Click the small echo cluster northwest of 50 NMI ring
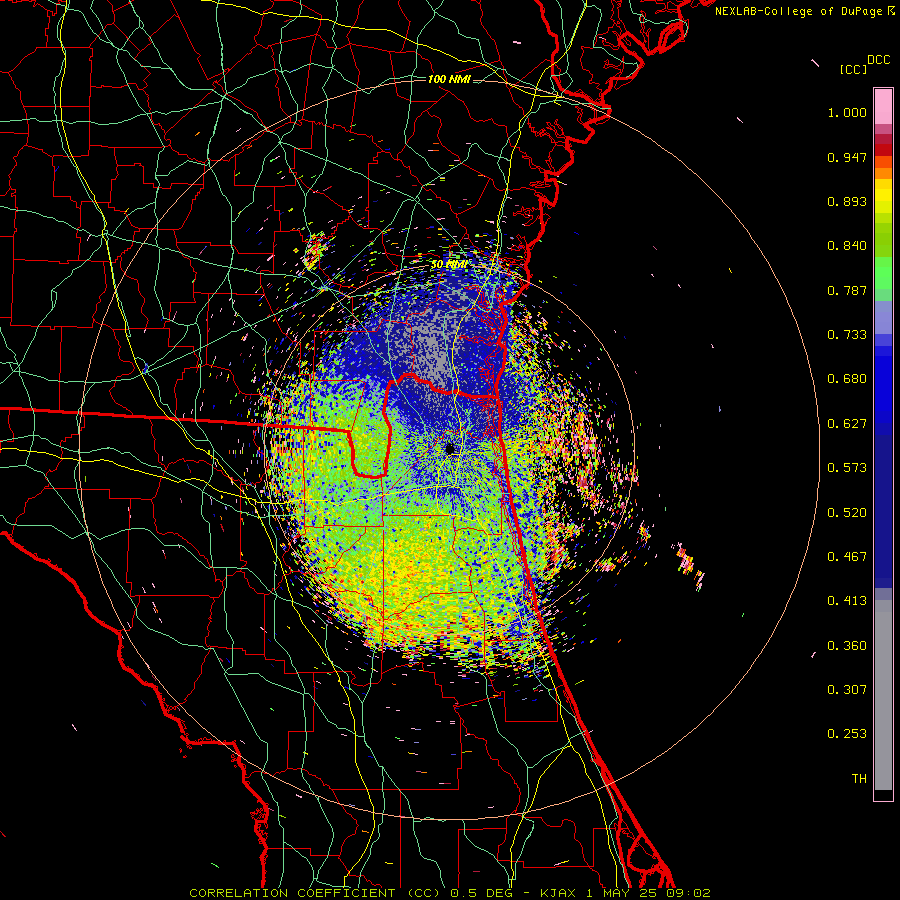 point(315,251)
